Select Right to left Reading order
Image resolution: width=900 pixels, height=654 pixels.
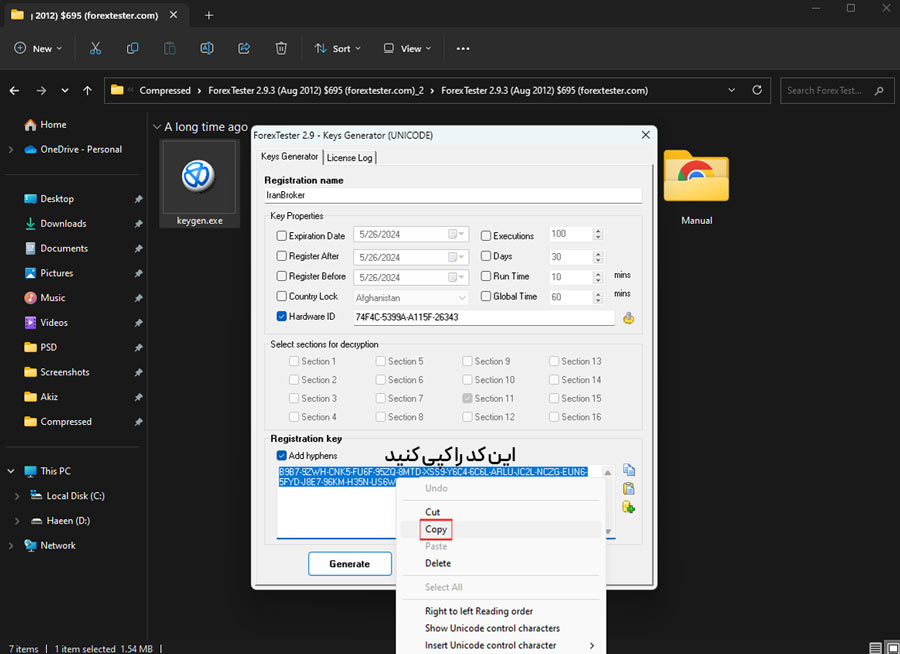tap(479, 611)
